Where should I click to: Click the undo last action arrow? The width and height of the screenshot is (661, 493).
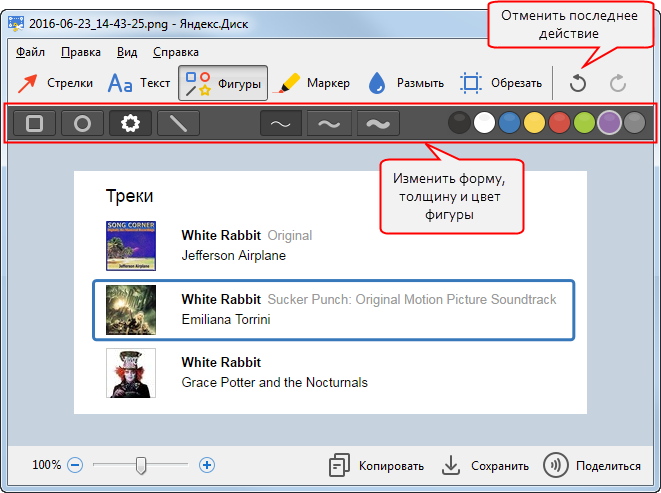pos(577,84)
